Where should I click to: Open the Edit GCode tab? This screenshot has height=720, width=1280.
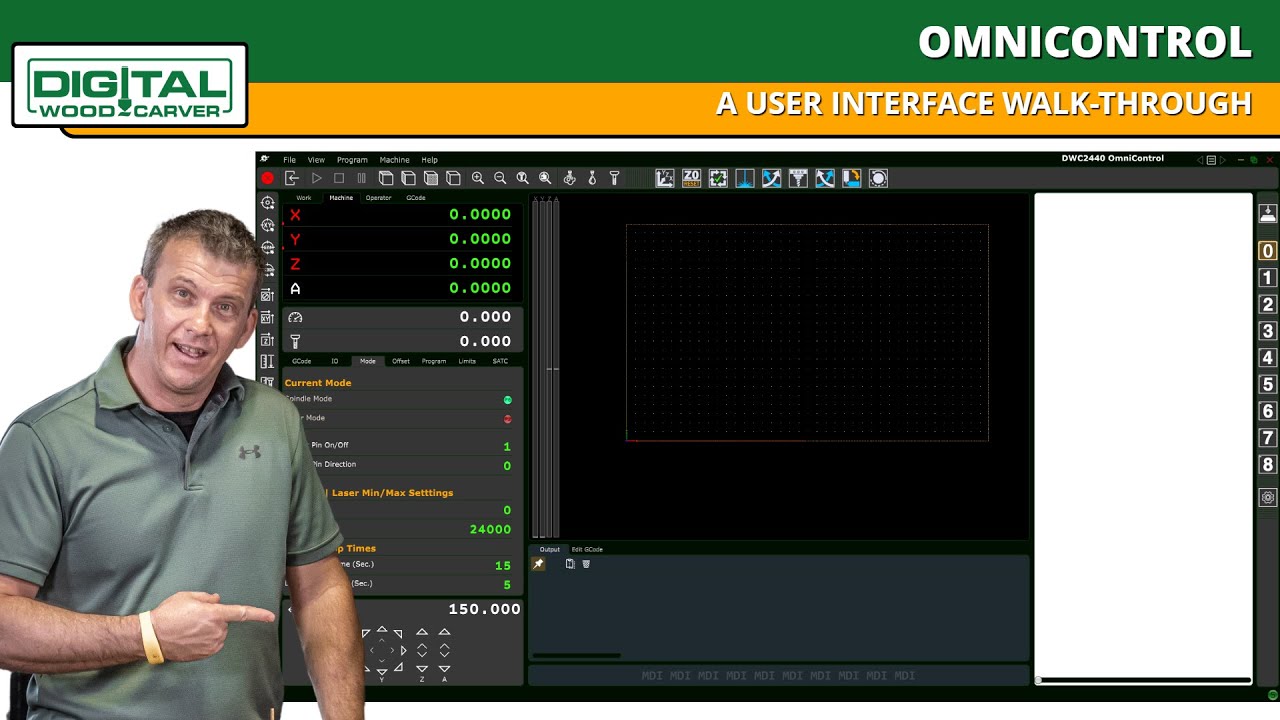tap(587, 549)
